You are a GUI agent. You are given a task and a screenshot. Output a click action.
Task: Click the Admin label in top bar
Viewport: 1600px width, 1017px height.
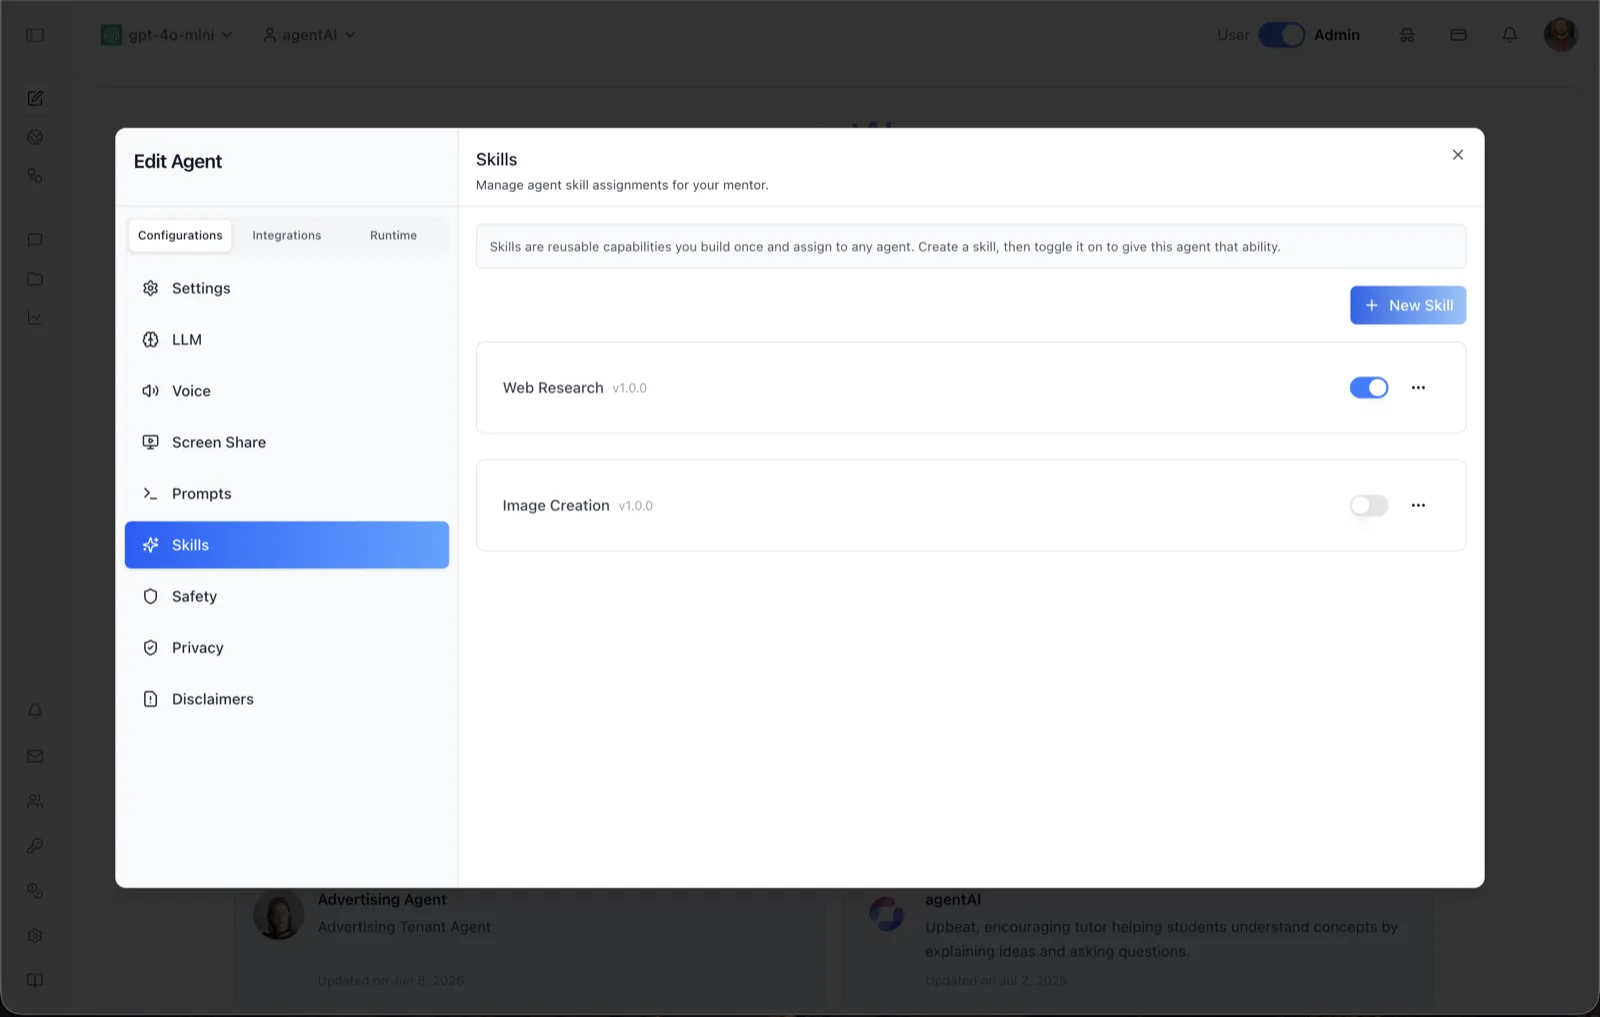click(x=1337, y=35)
